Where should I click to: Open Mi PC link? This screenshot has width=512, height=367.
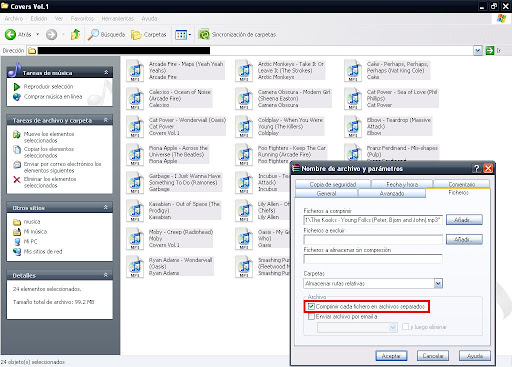coord(30,242)
